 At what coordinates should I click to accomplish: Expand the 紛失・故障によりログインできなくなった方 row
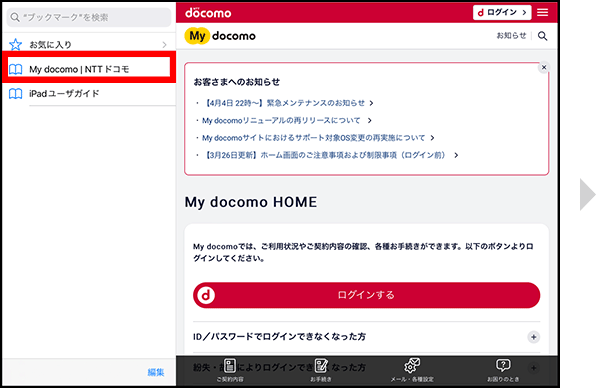click(x=366, y=367)
